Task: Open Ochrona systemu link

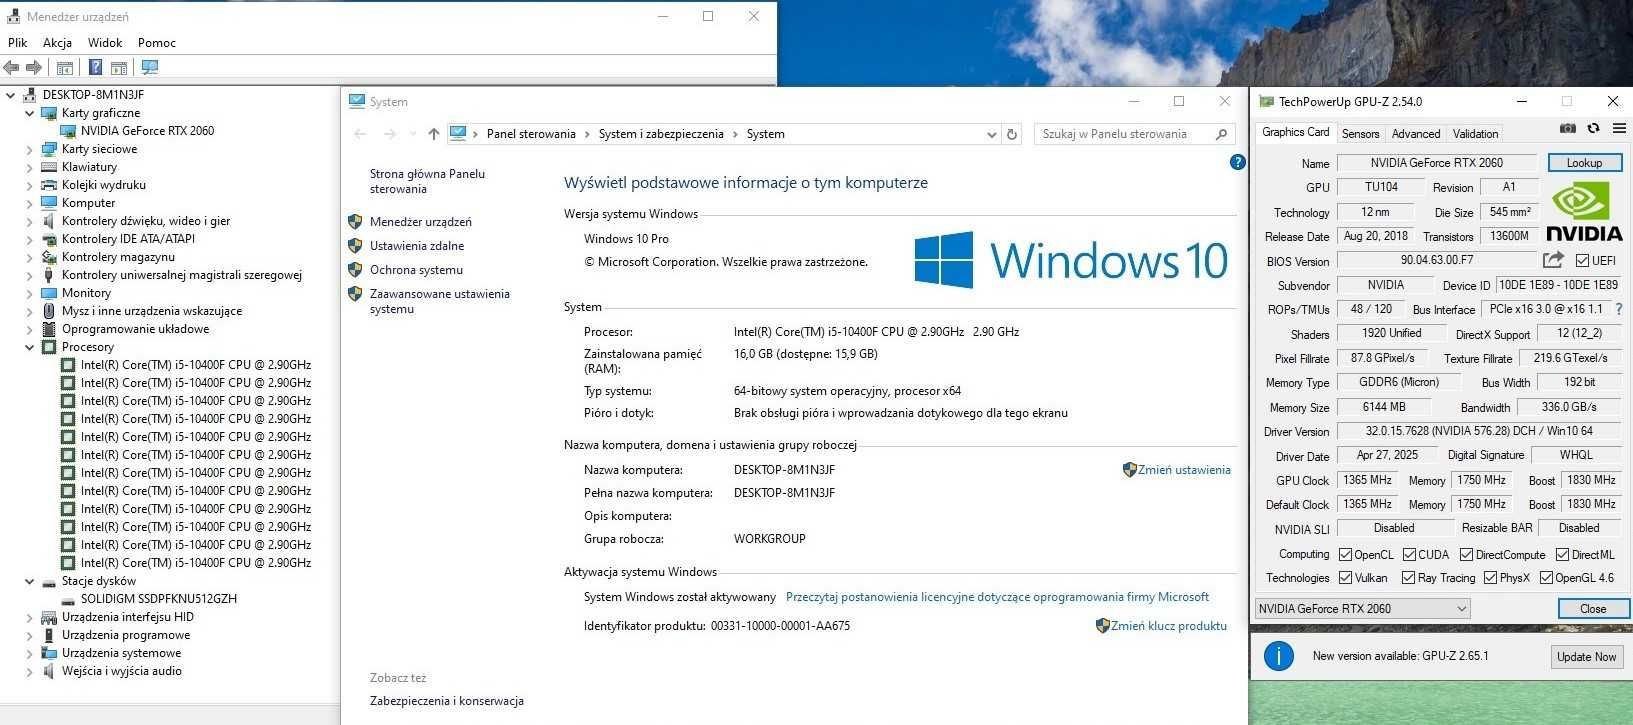Action: pyautogui.click(x=416, y=270)
